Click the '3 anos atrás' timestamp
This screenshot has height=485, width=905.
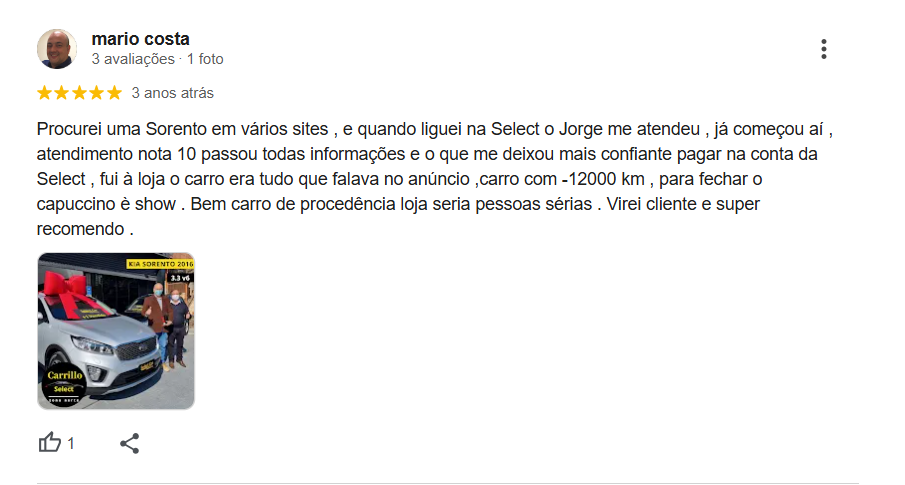pyautogui.click(x=173, y=93)
